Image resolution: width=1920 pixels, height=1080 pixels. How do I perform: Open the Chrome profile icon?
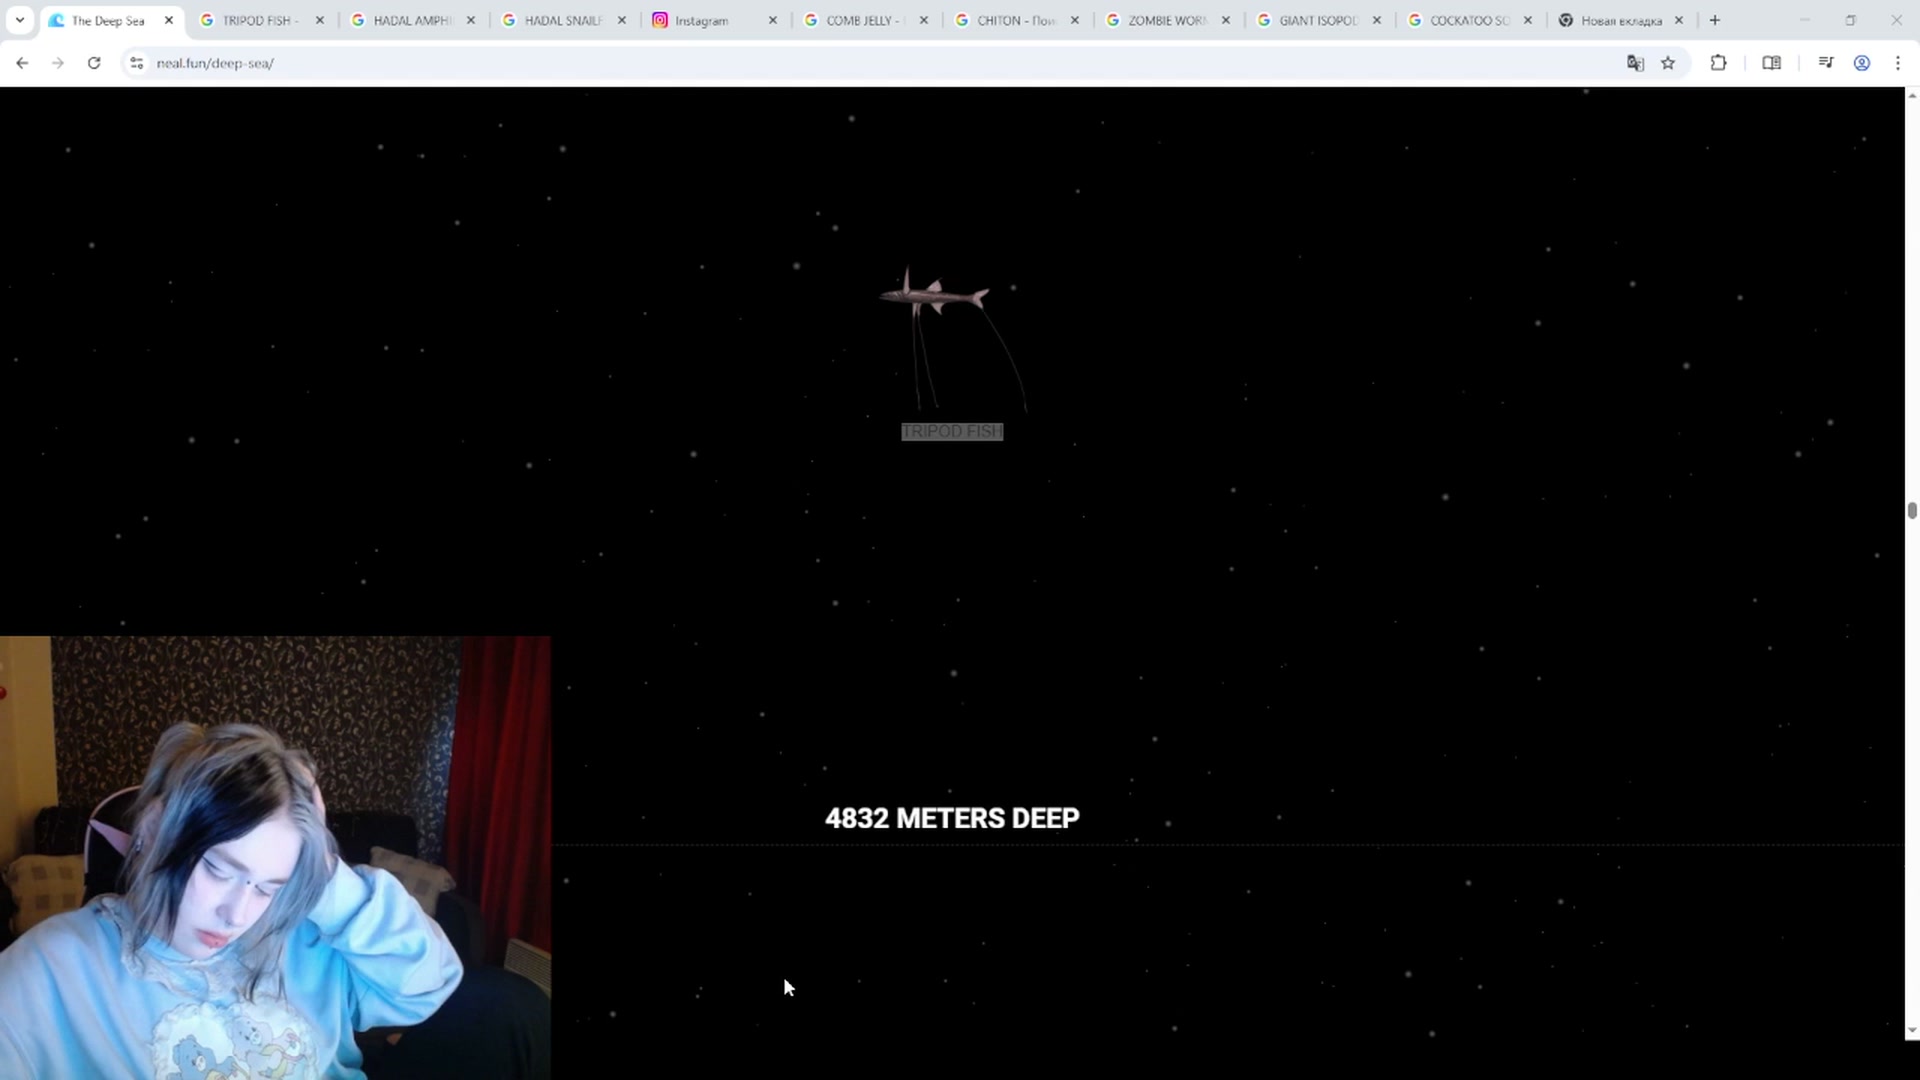tap(1862, 63)
